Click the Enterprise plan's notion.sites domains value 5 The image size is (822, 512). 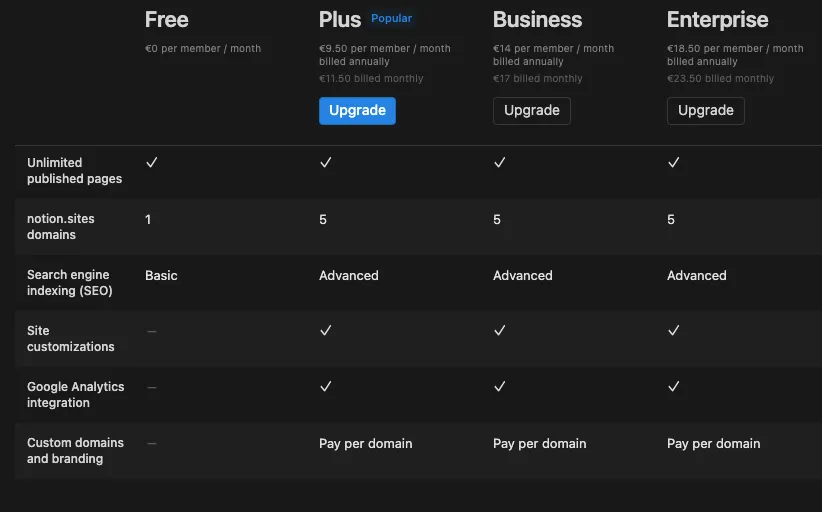[671, 220]
